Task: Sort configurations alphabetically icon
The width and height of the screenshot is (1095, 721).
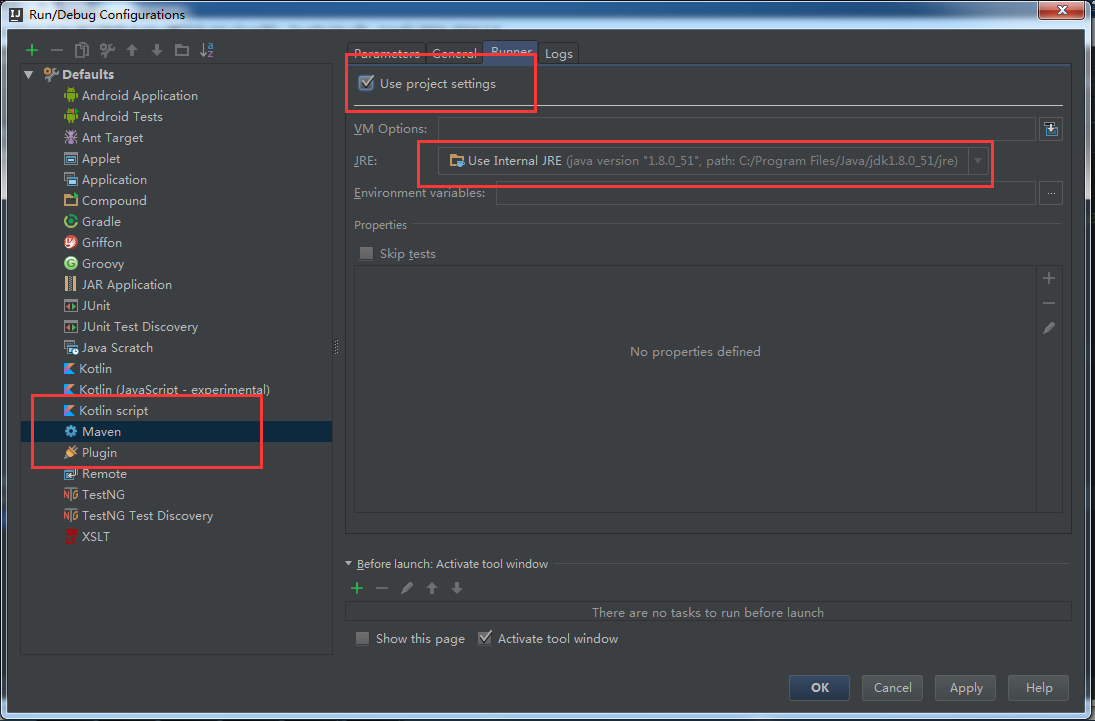Action: coord(207,50)
